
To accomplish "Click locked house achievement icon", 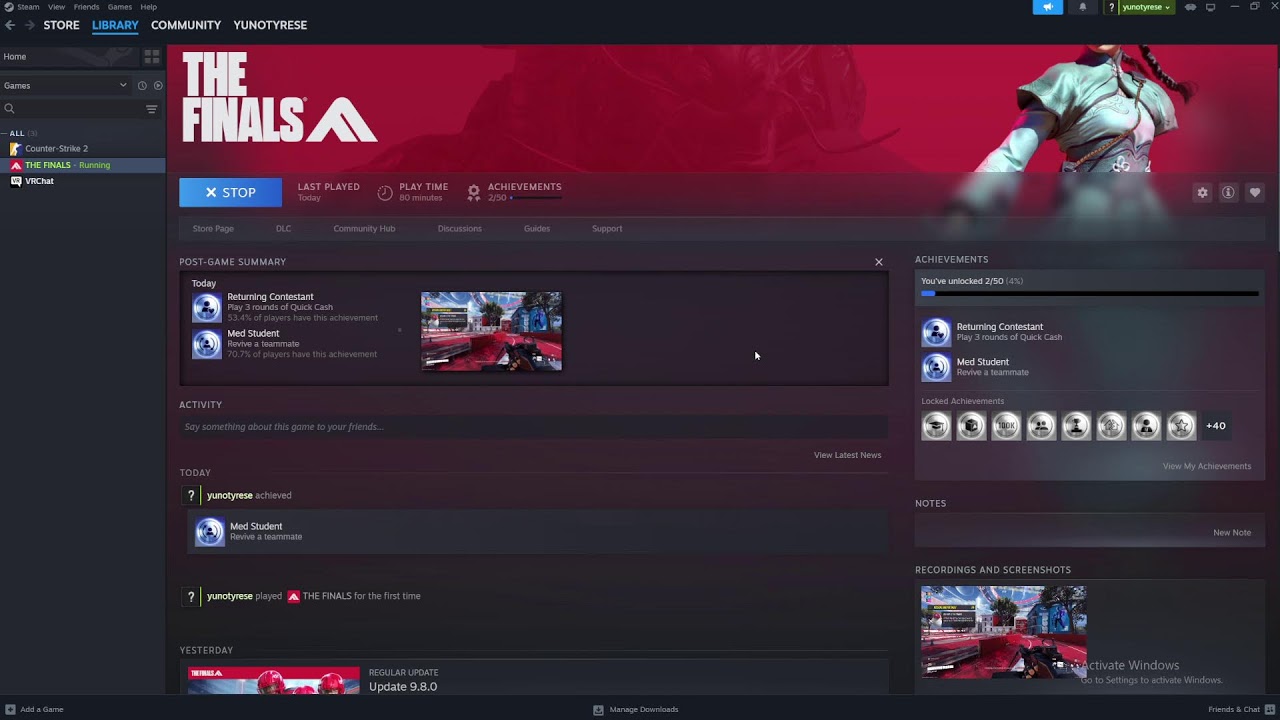I will tap(1111, 426).
